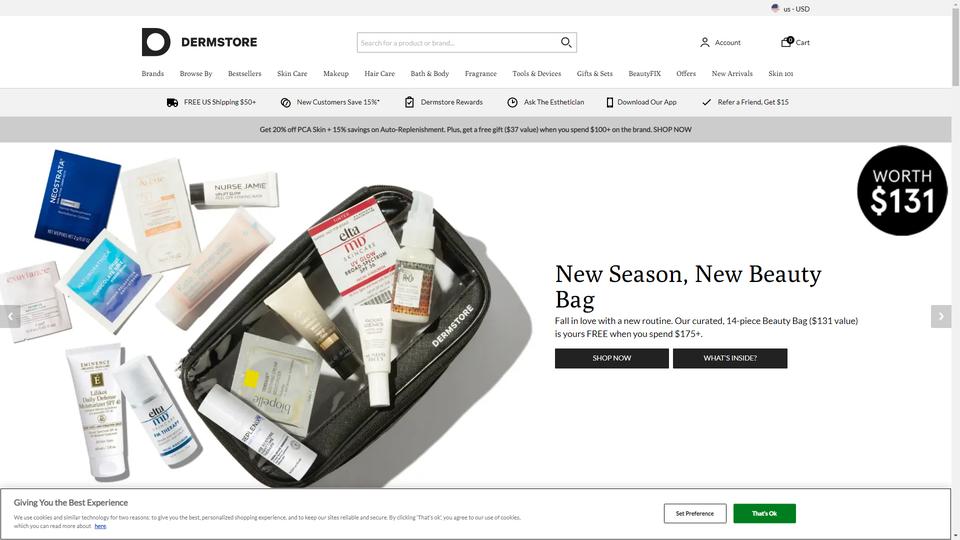Focus the product or brand search field
This screenshot has width=960, height=540.
point(458,43)
